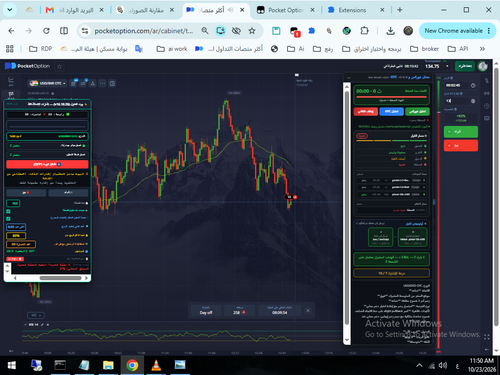Click the trade time field showing 00:02:45

457,85
